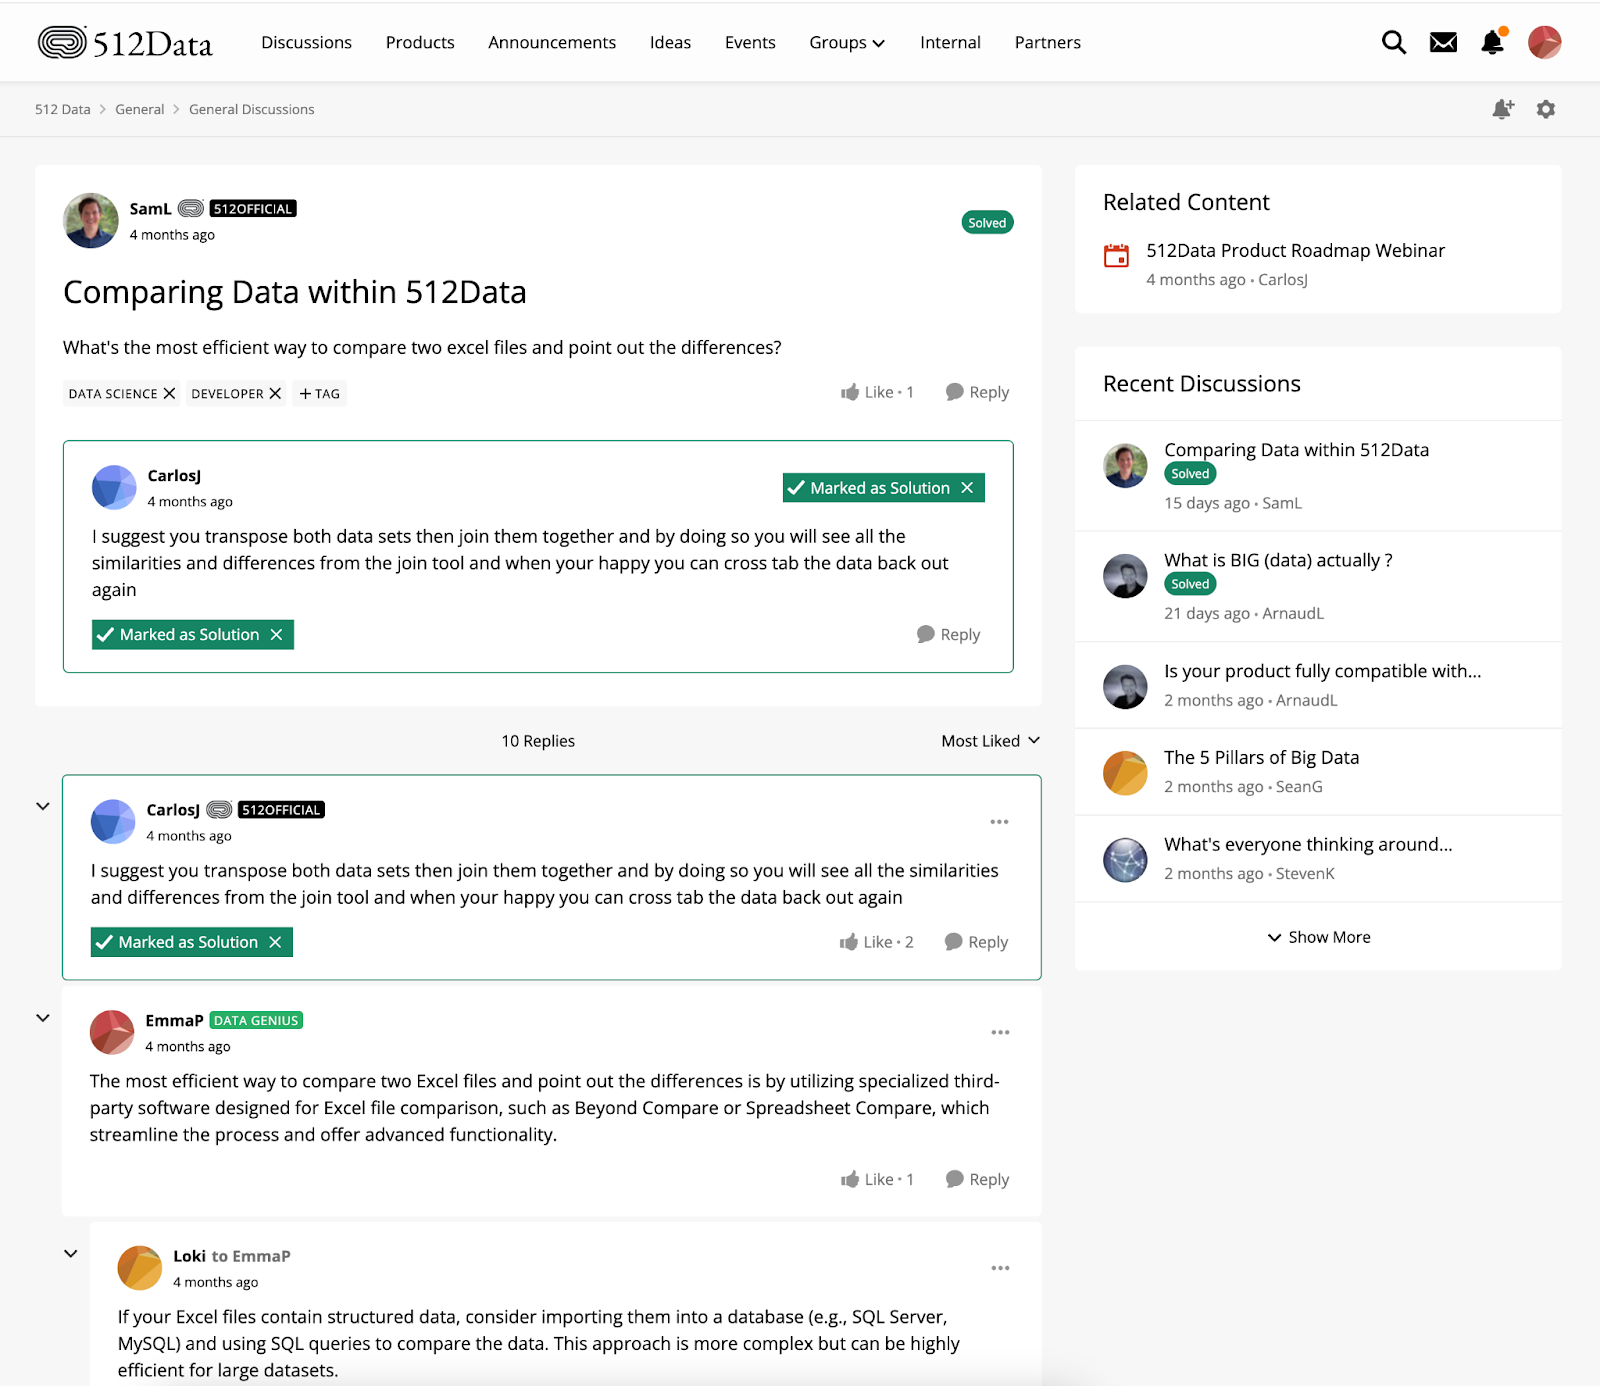Click the calendar event icon in Related Content

point(1116,255)
